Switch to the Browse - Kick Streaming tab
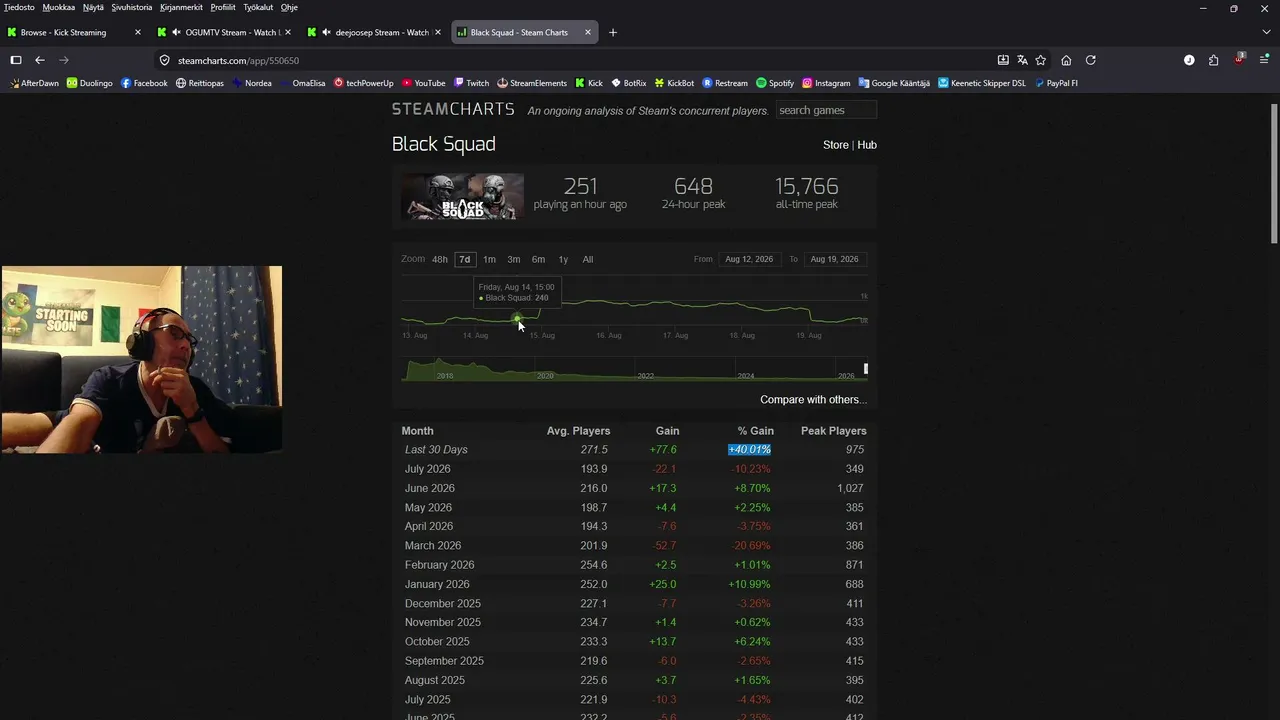Screen dimensions: 1280x720 (x=75, y=32)
